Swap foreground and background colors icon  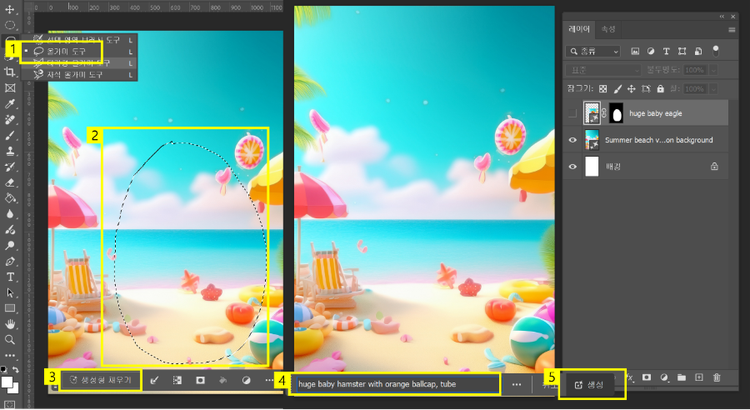pos(15,369)
